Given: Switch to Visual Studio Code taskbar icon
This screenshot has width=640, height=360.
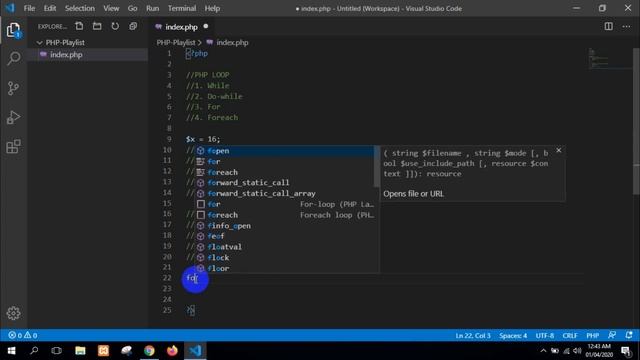Looking at the screenshot, I should (x=196, y=351).
